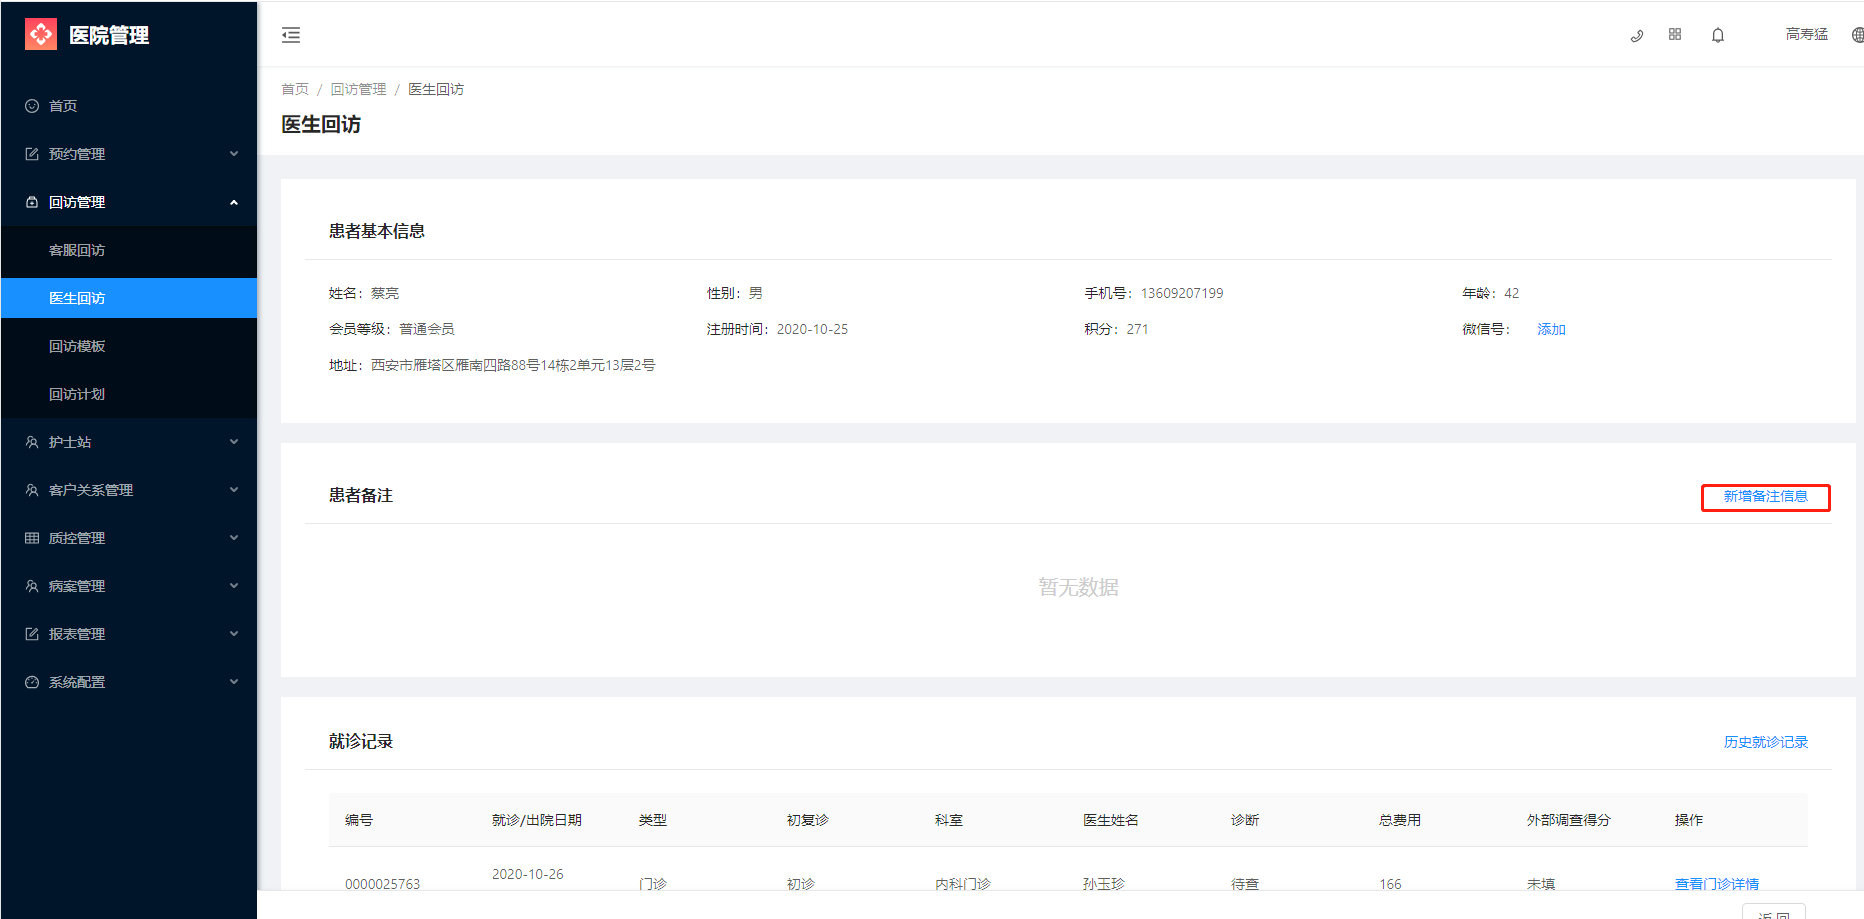Expand the 病案管理 chevron
The image size is (1864, 919).
click(234, 586)
